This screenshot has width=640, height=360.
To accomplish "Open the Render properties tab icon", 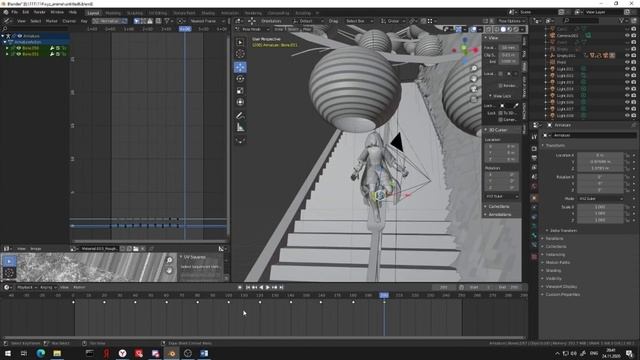I will [x=534, y=149].
